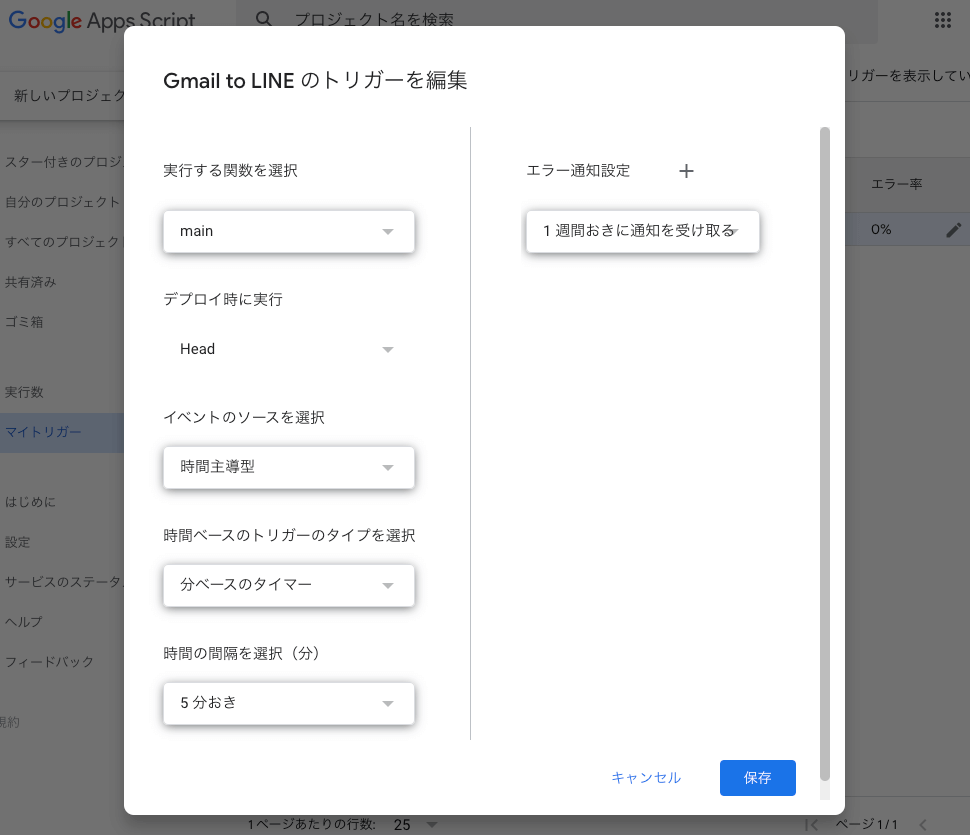Click the pencil edit icon in the trigger row
The height and width of the screenshot is (835, 970).
[955, 229]
